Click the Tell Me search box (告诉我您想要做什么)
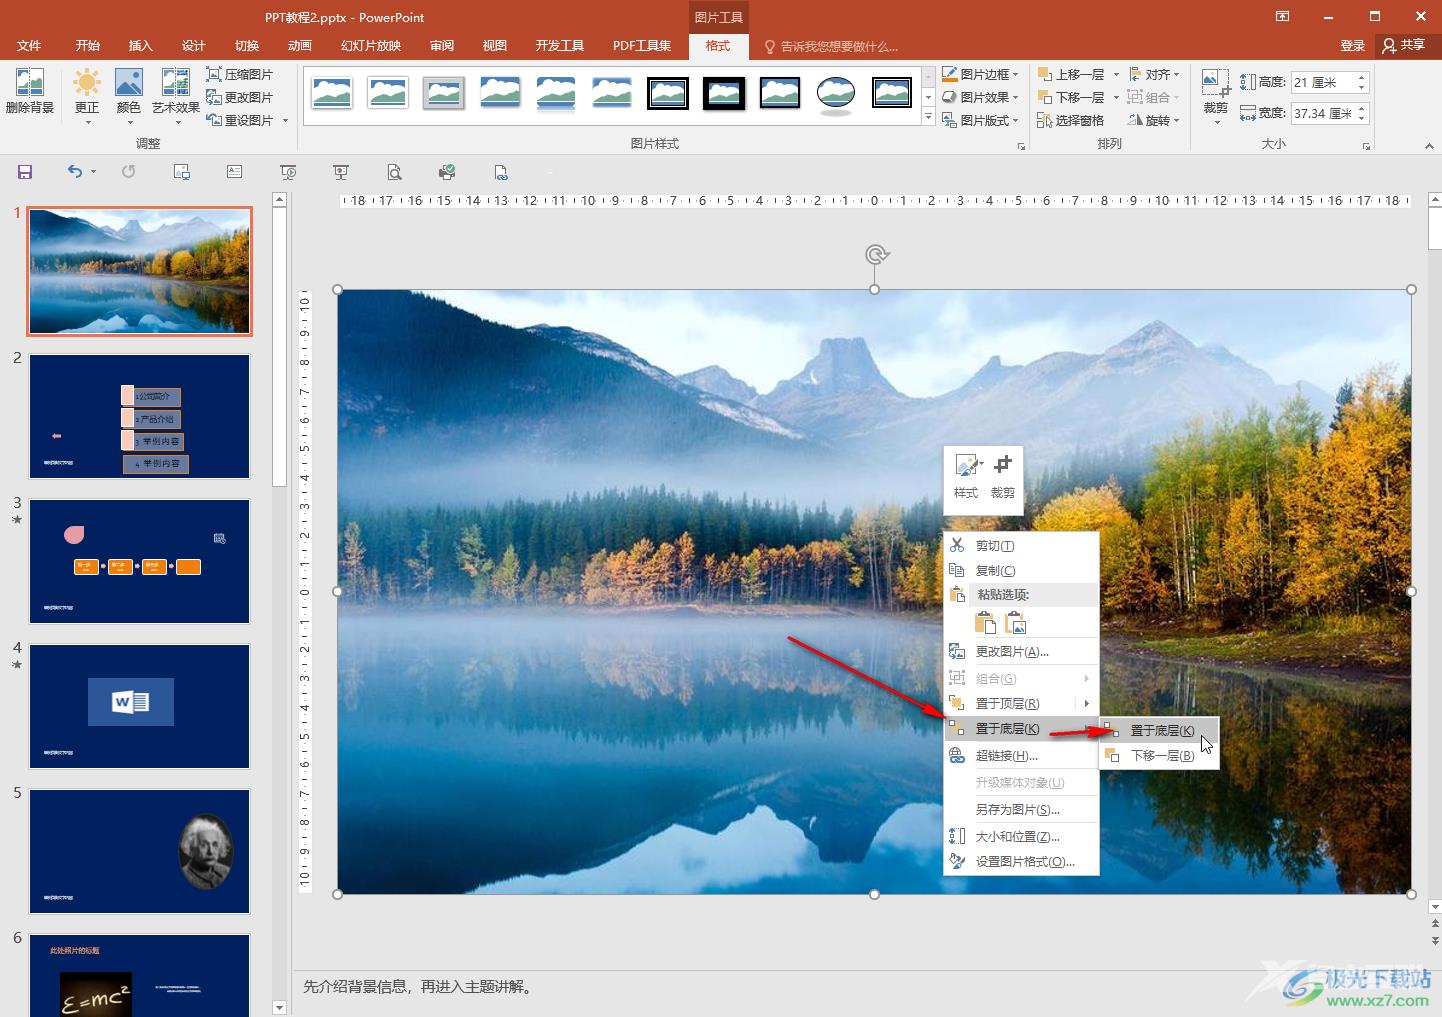Screen dimensions: 1442x1017 click(832, 46)
